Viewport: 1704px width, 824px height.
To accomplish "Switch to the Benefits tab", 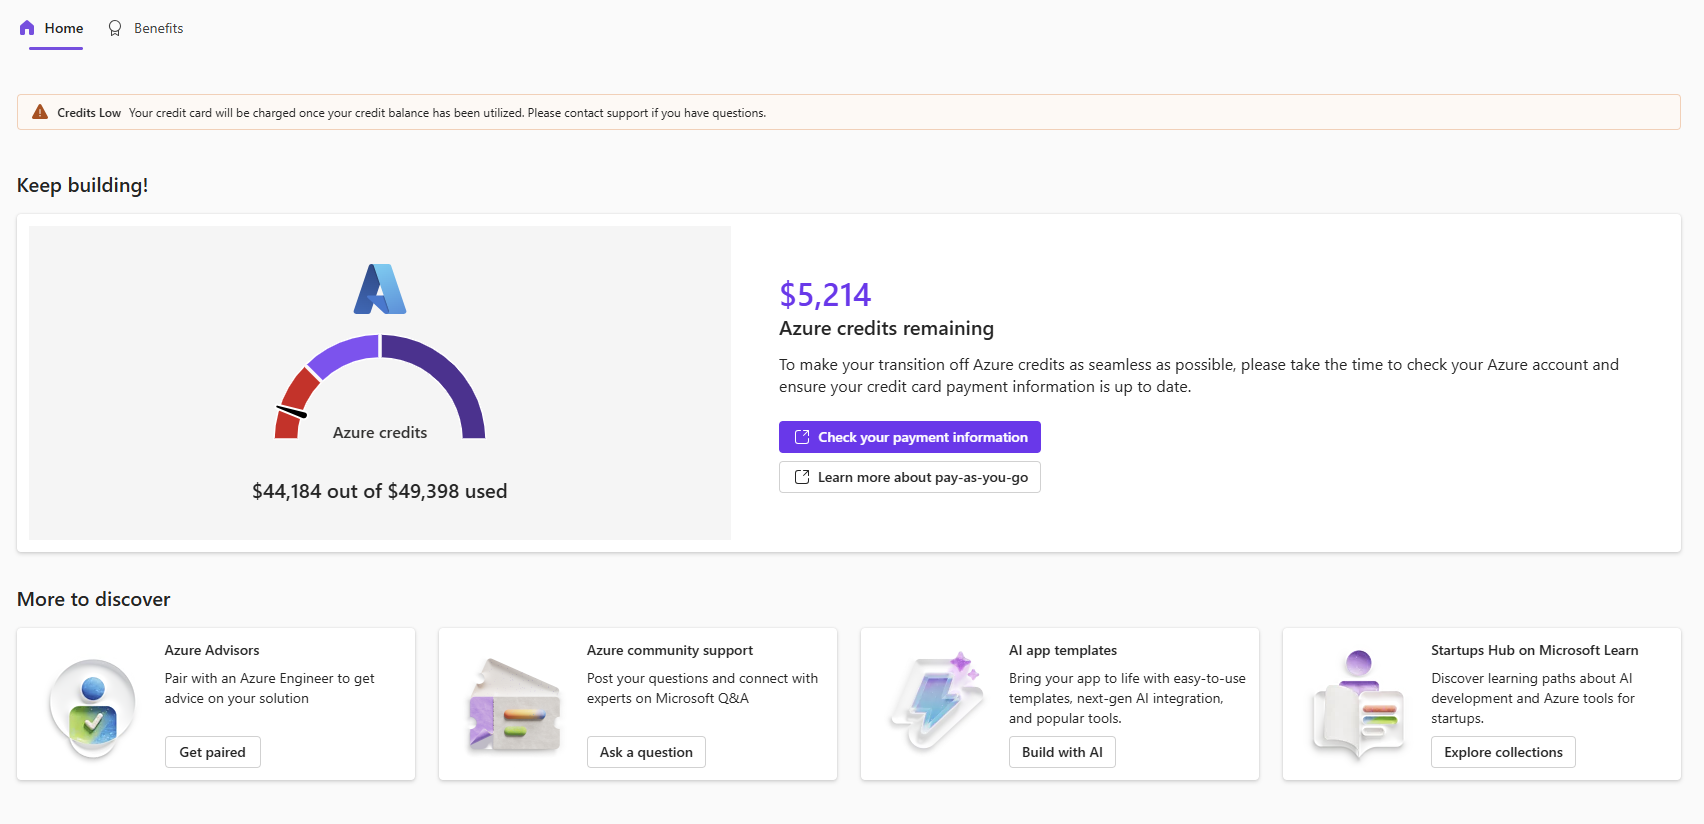I will 158,28.
